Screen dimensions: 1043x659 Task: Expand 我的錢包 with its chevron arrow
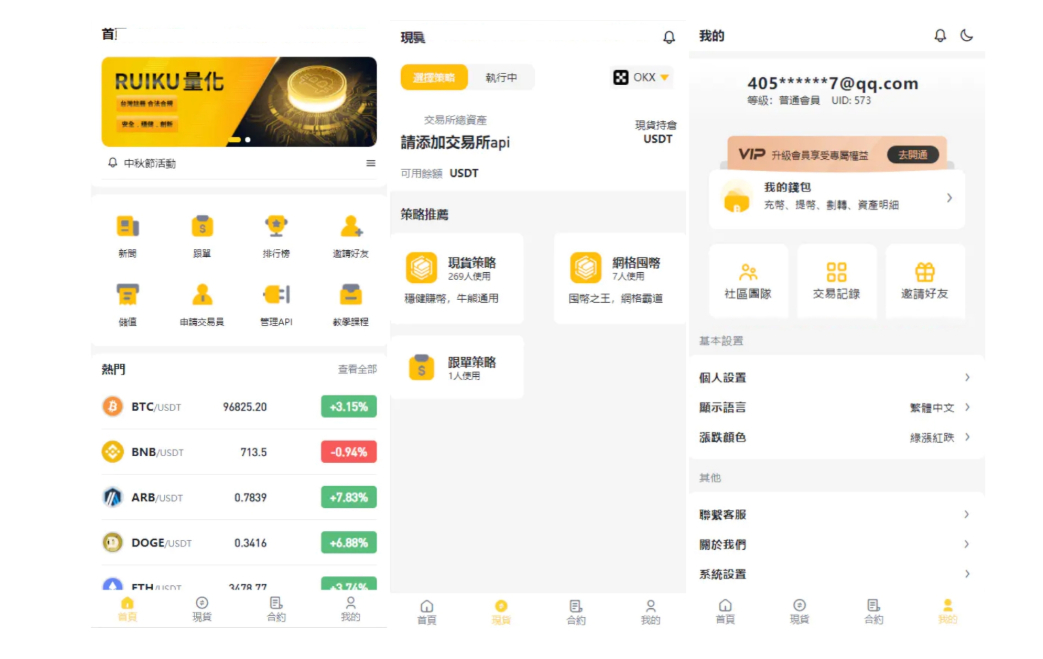[949, 198]
